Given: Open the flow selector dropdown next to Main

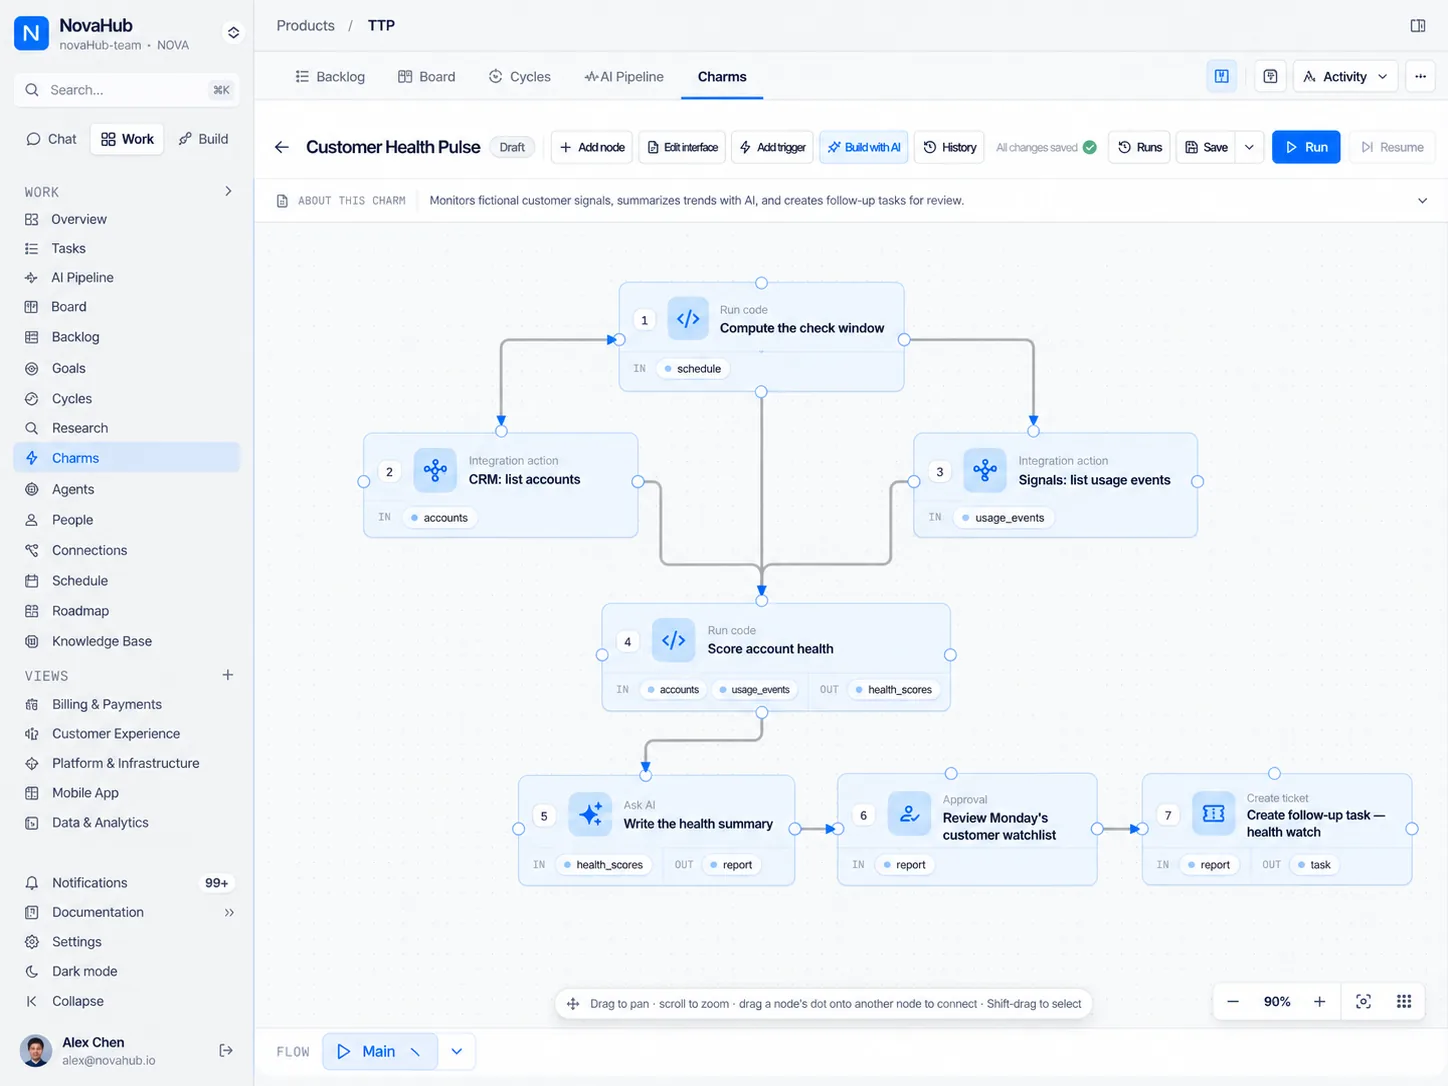Looking at the screenshot, I should click(x=457, y=1051).
